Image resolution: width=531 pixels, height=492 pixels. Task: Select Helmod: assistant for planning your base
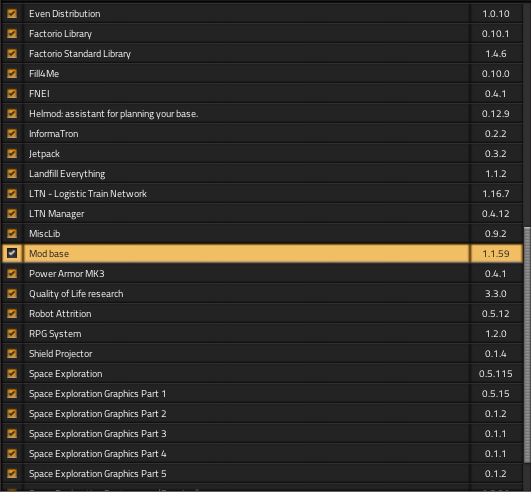[114, 113]
